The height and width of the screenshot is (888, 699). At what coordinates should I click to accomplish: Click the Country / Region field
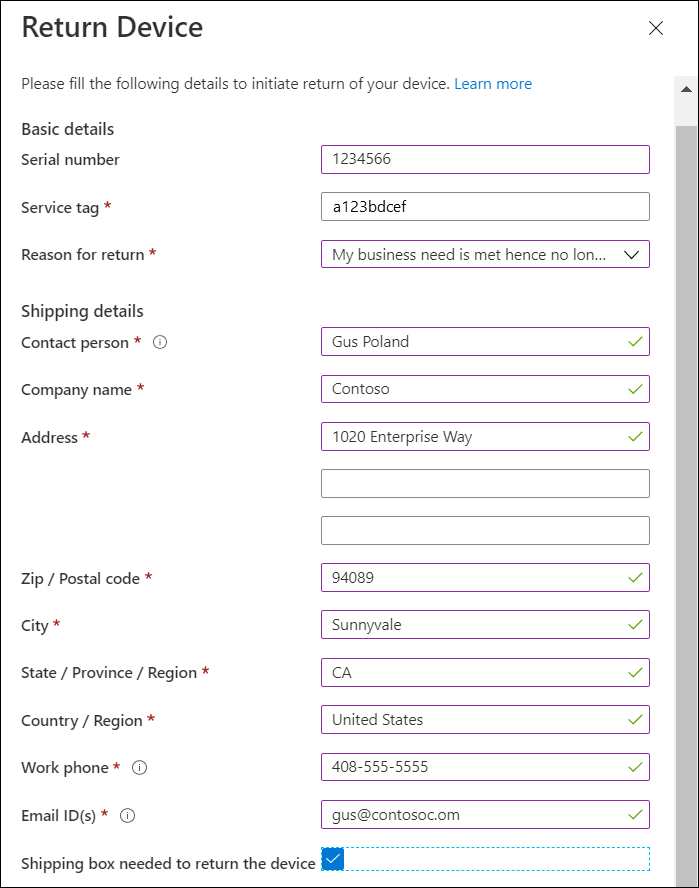coord(485,720)
